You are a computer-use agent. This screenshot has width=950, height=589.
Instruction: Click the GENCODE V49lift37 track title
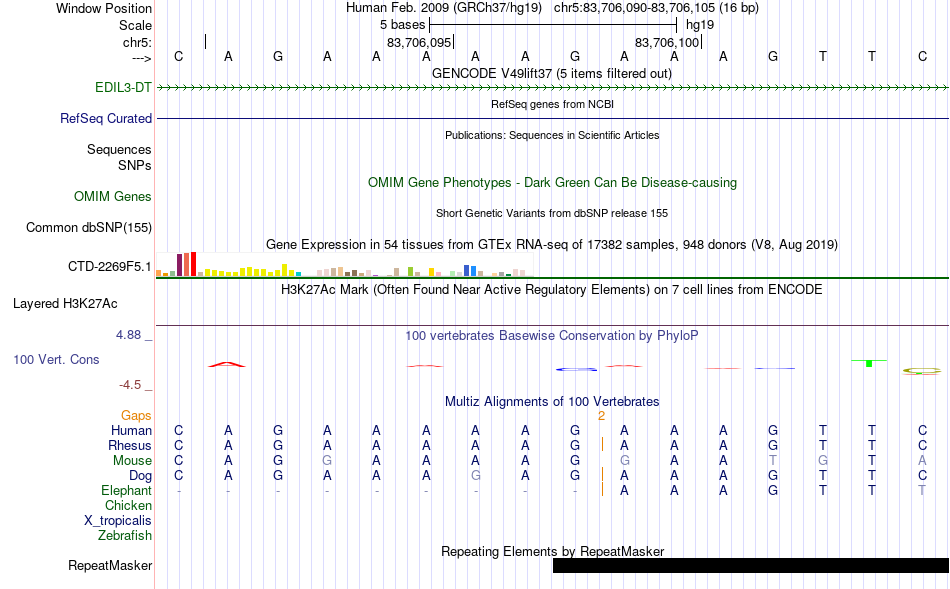[552, 73]
